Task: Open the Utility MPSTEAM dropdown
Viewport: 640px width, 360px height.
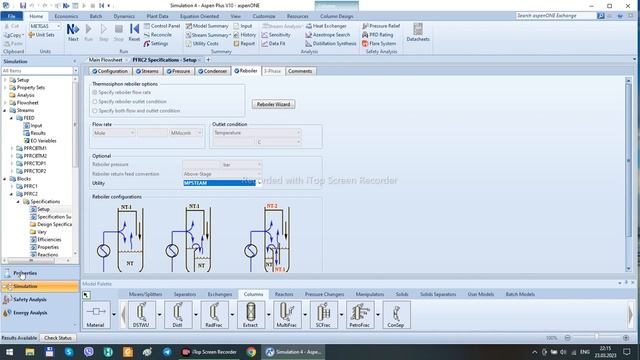Action: pyautogui.click(x=259, y=183)
